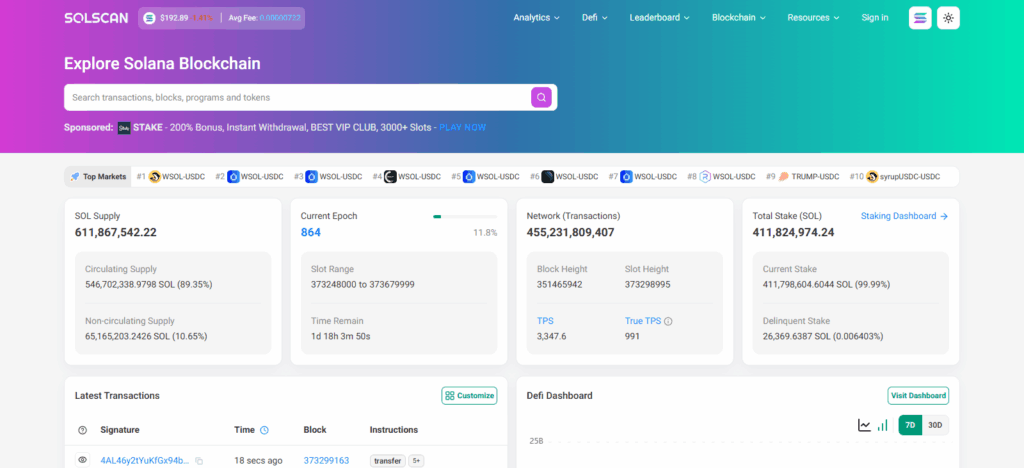Switch Defi Dashboard to line chart view
This screenshot has height=468, width=1024.
coord(864,425)
